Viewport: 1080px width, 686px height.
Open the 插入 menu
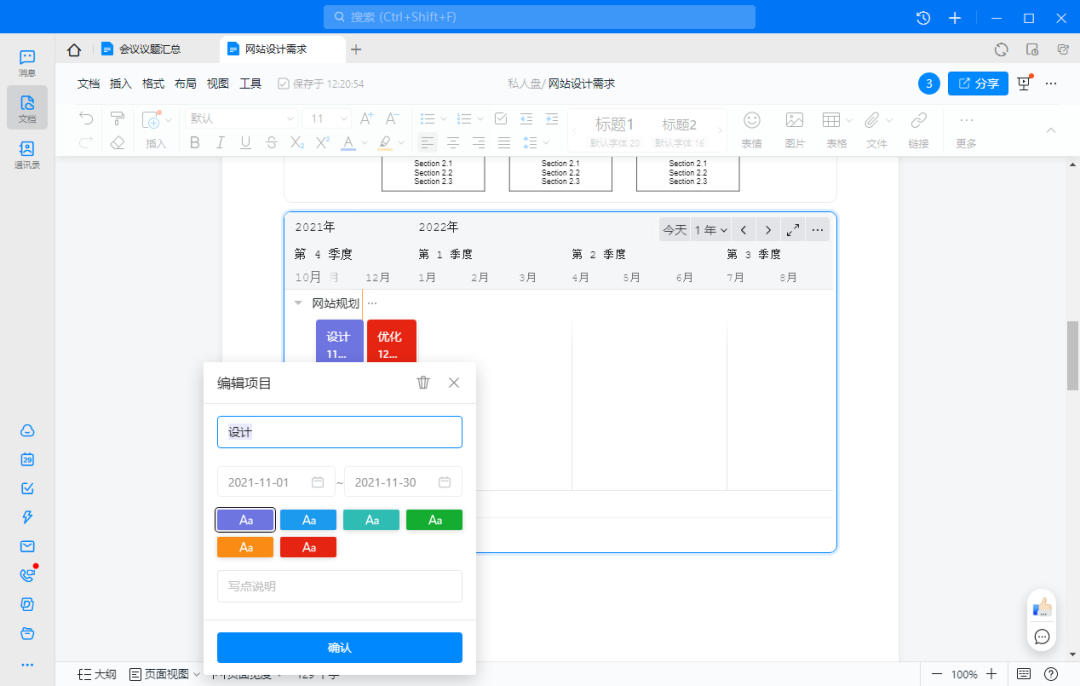(121, 83)
